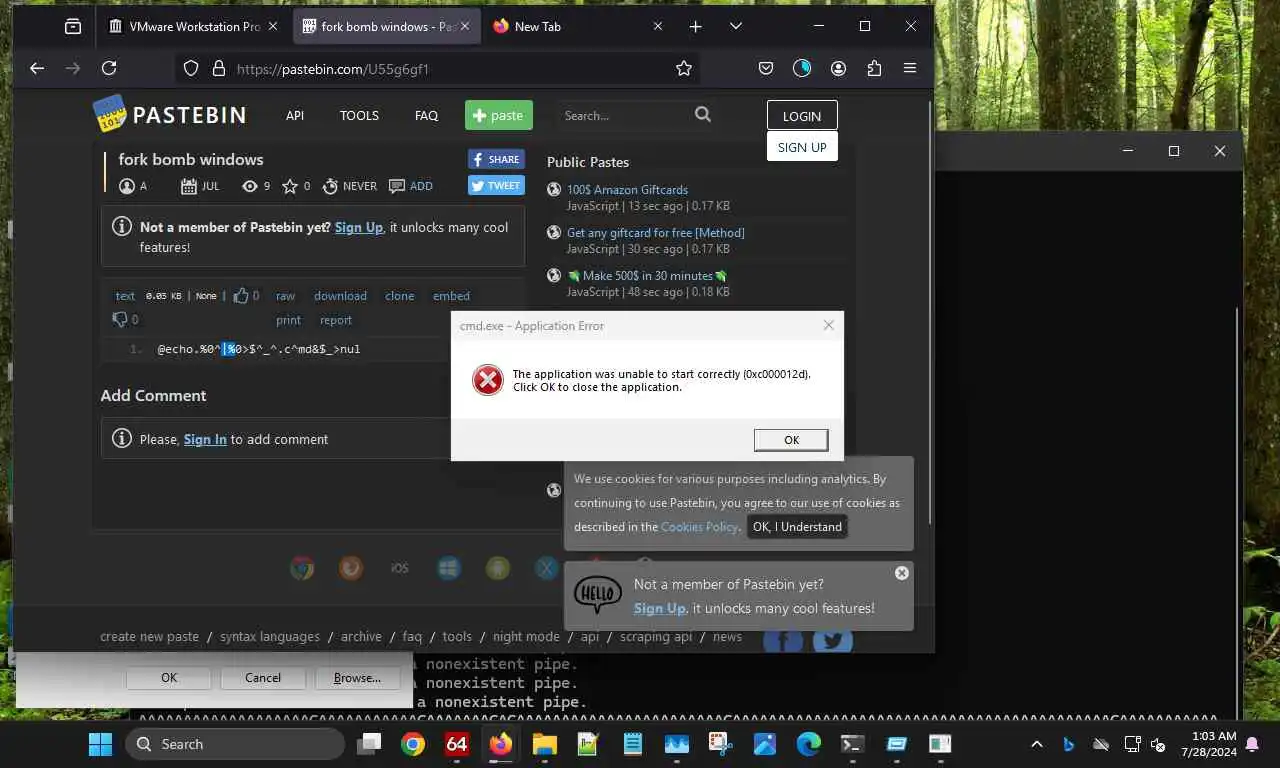The width and height of the screenshot is (1280, 768).
Task: Click the LOGIN button
Action: [x=802, y=115]
